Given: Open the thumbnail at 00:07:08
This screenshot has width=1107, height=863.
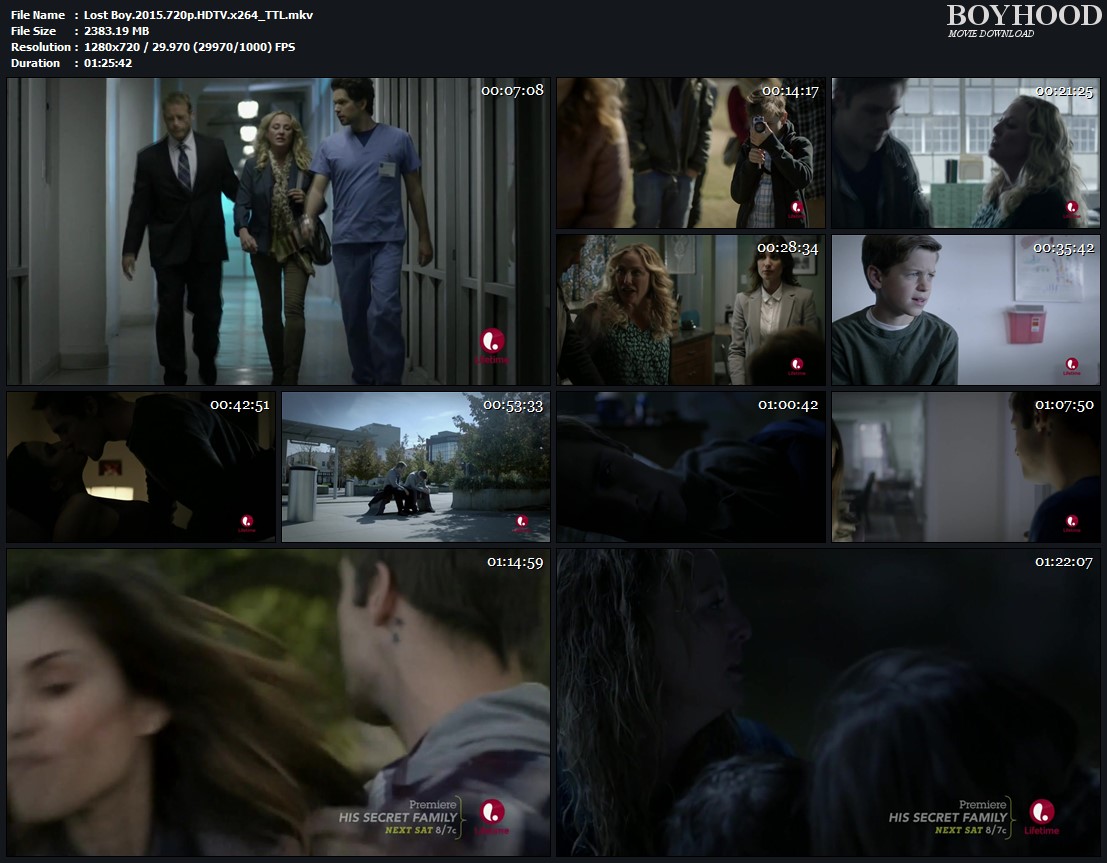Looking at the screenshot, I should [278, 231].
